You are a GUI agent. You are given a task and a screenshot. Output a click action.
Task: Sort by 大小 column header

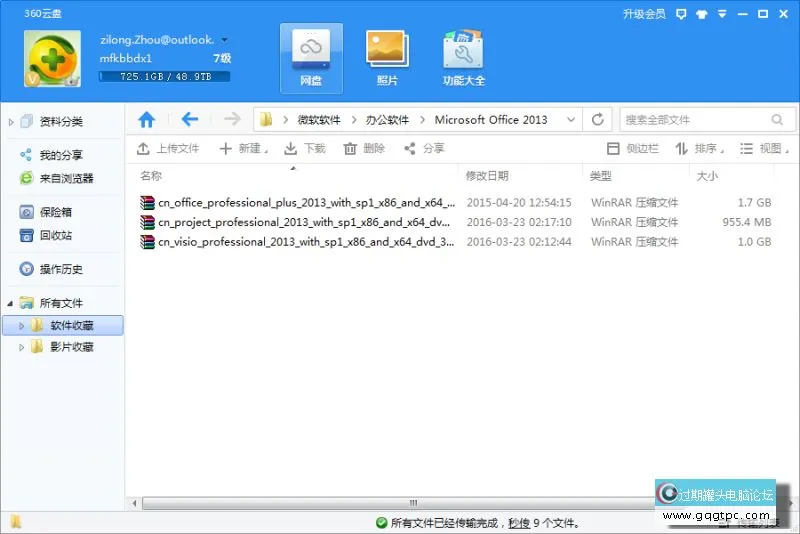[708, 176]
